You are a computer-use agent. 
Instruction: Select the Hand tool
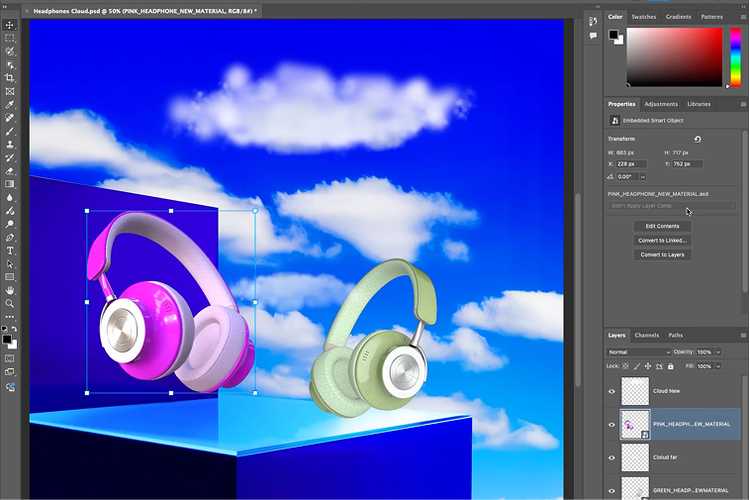click(10, 290)
